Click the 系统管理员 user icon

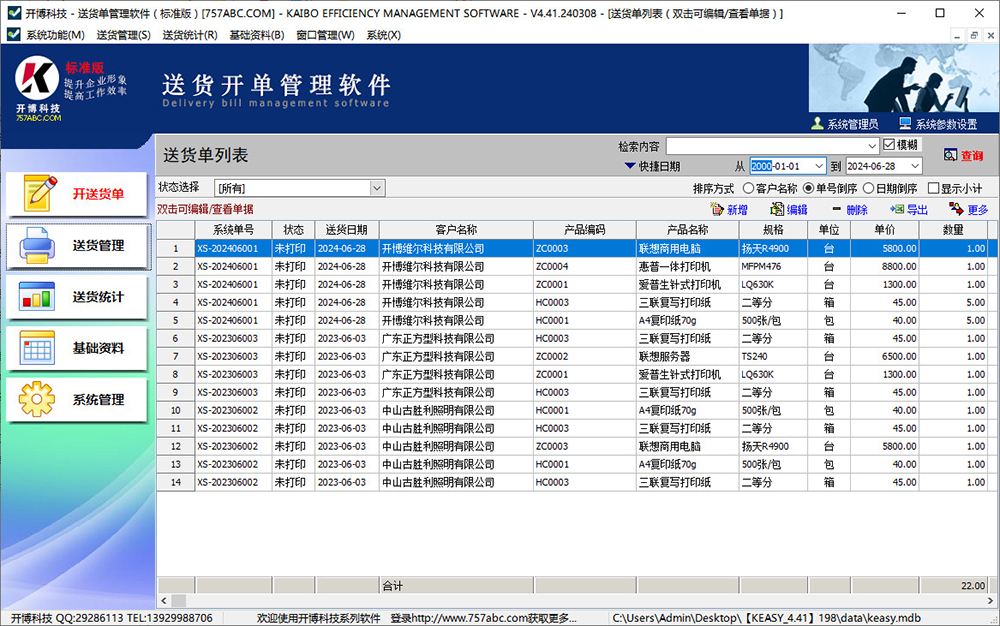[817, 123]
